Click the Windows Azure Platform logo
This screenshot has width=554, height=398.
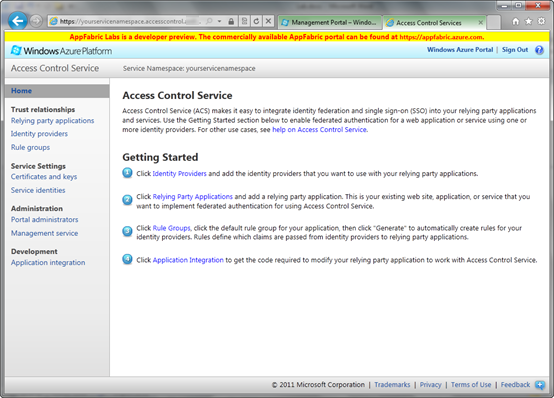(x=61, y=51)
